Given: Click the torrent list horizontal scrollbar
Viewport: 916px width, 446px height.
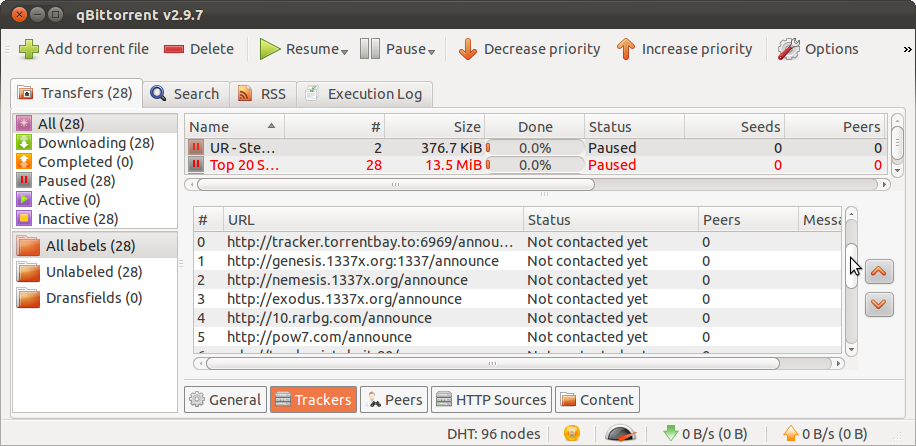Looking at the screenshot, I should click(395, 184).
